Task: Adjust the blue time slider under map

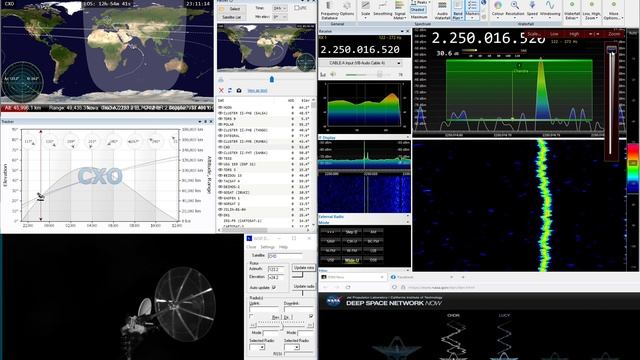Action: coord(272,79)
